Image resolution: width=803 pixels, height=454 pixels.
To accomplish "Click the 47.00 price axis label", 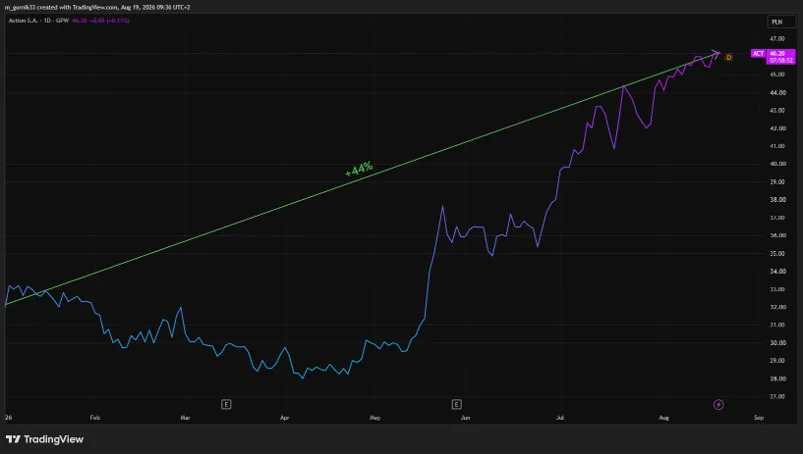I will (x=777, y=38).
